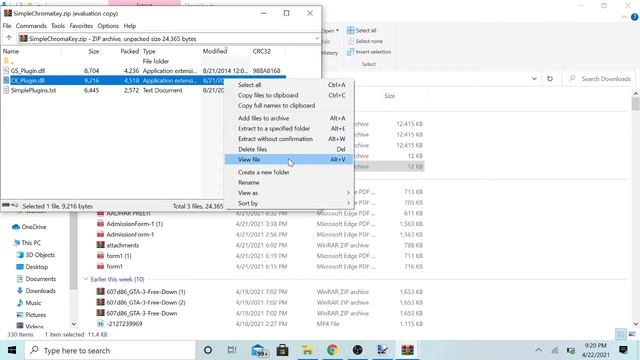This screenshot has width=640, height=360.
Task: Switch Explorer to details view icon
Action: point(621,334)
